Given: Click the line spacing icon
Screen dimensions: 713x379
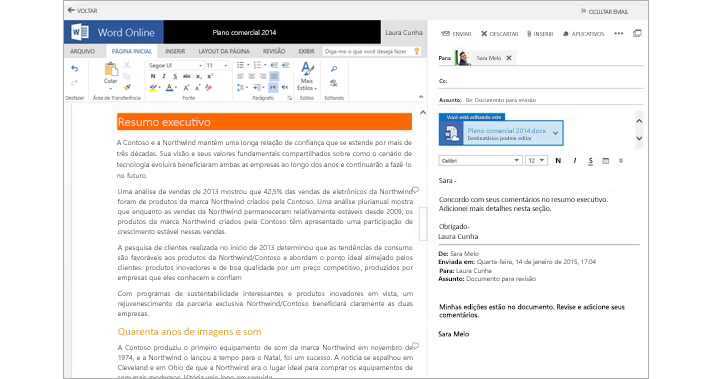Looking at the screenshot, I should 241,87.
